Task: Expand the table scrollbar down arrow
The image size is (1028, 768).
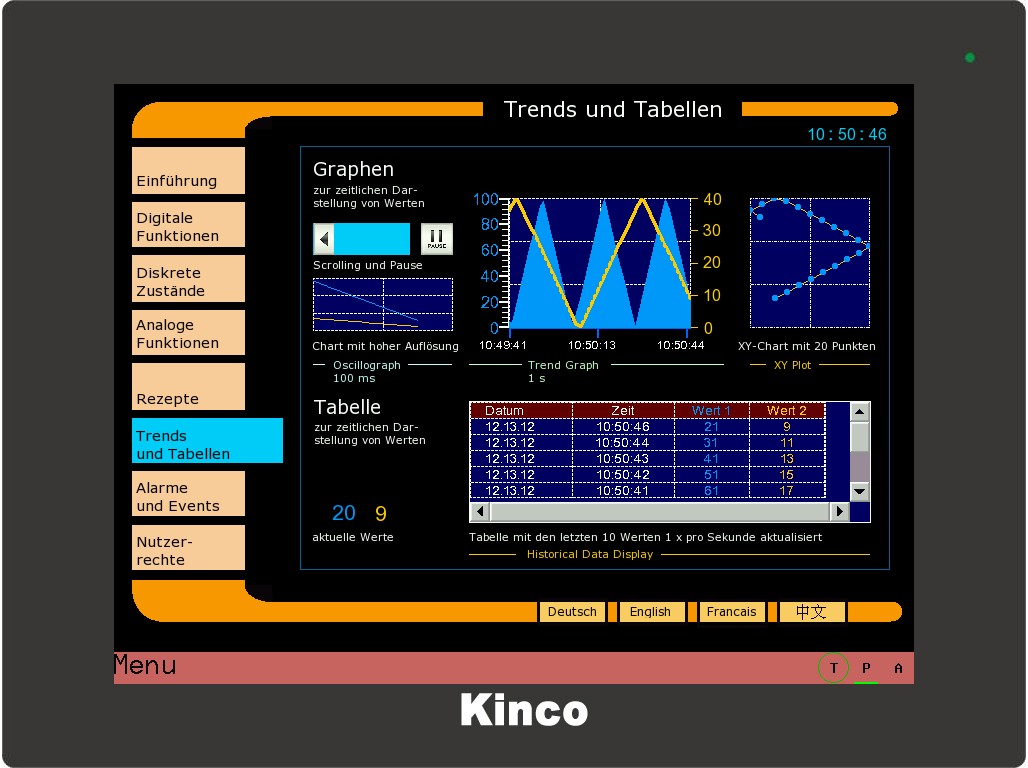Action: [x=858, y=492]
